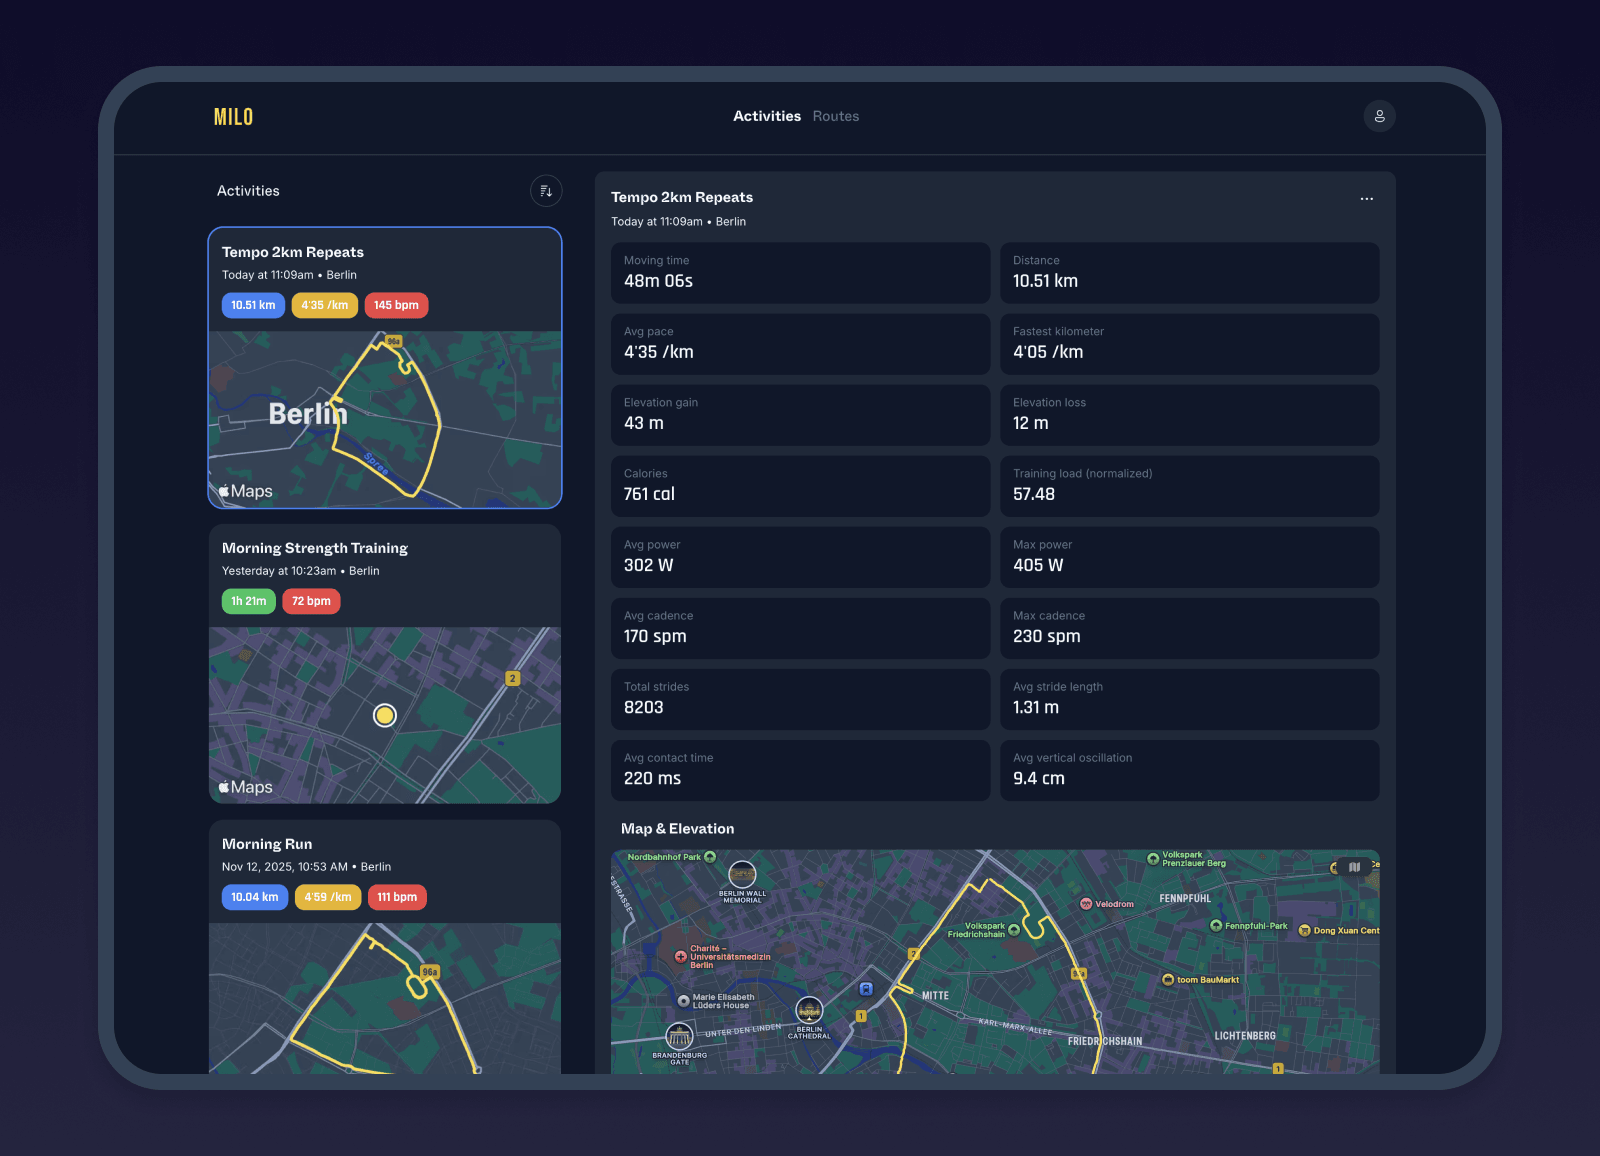Click the Berlin Cathedral landmark icon
The image size is (1600, 1156).
point(809,1011)
